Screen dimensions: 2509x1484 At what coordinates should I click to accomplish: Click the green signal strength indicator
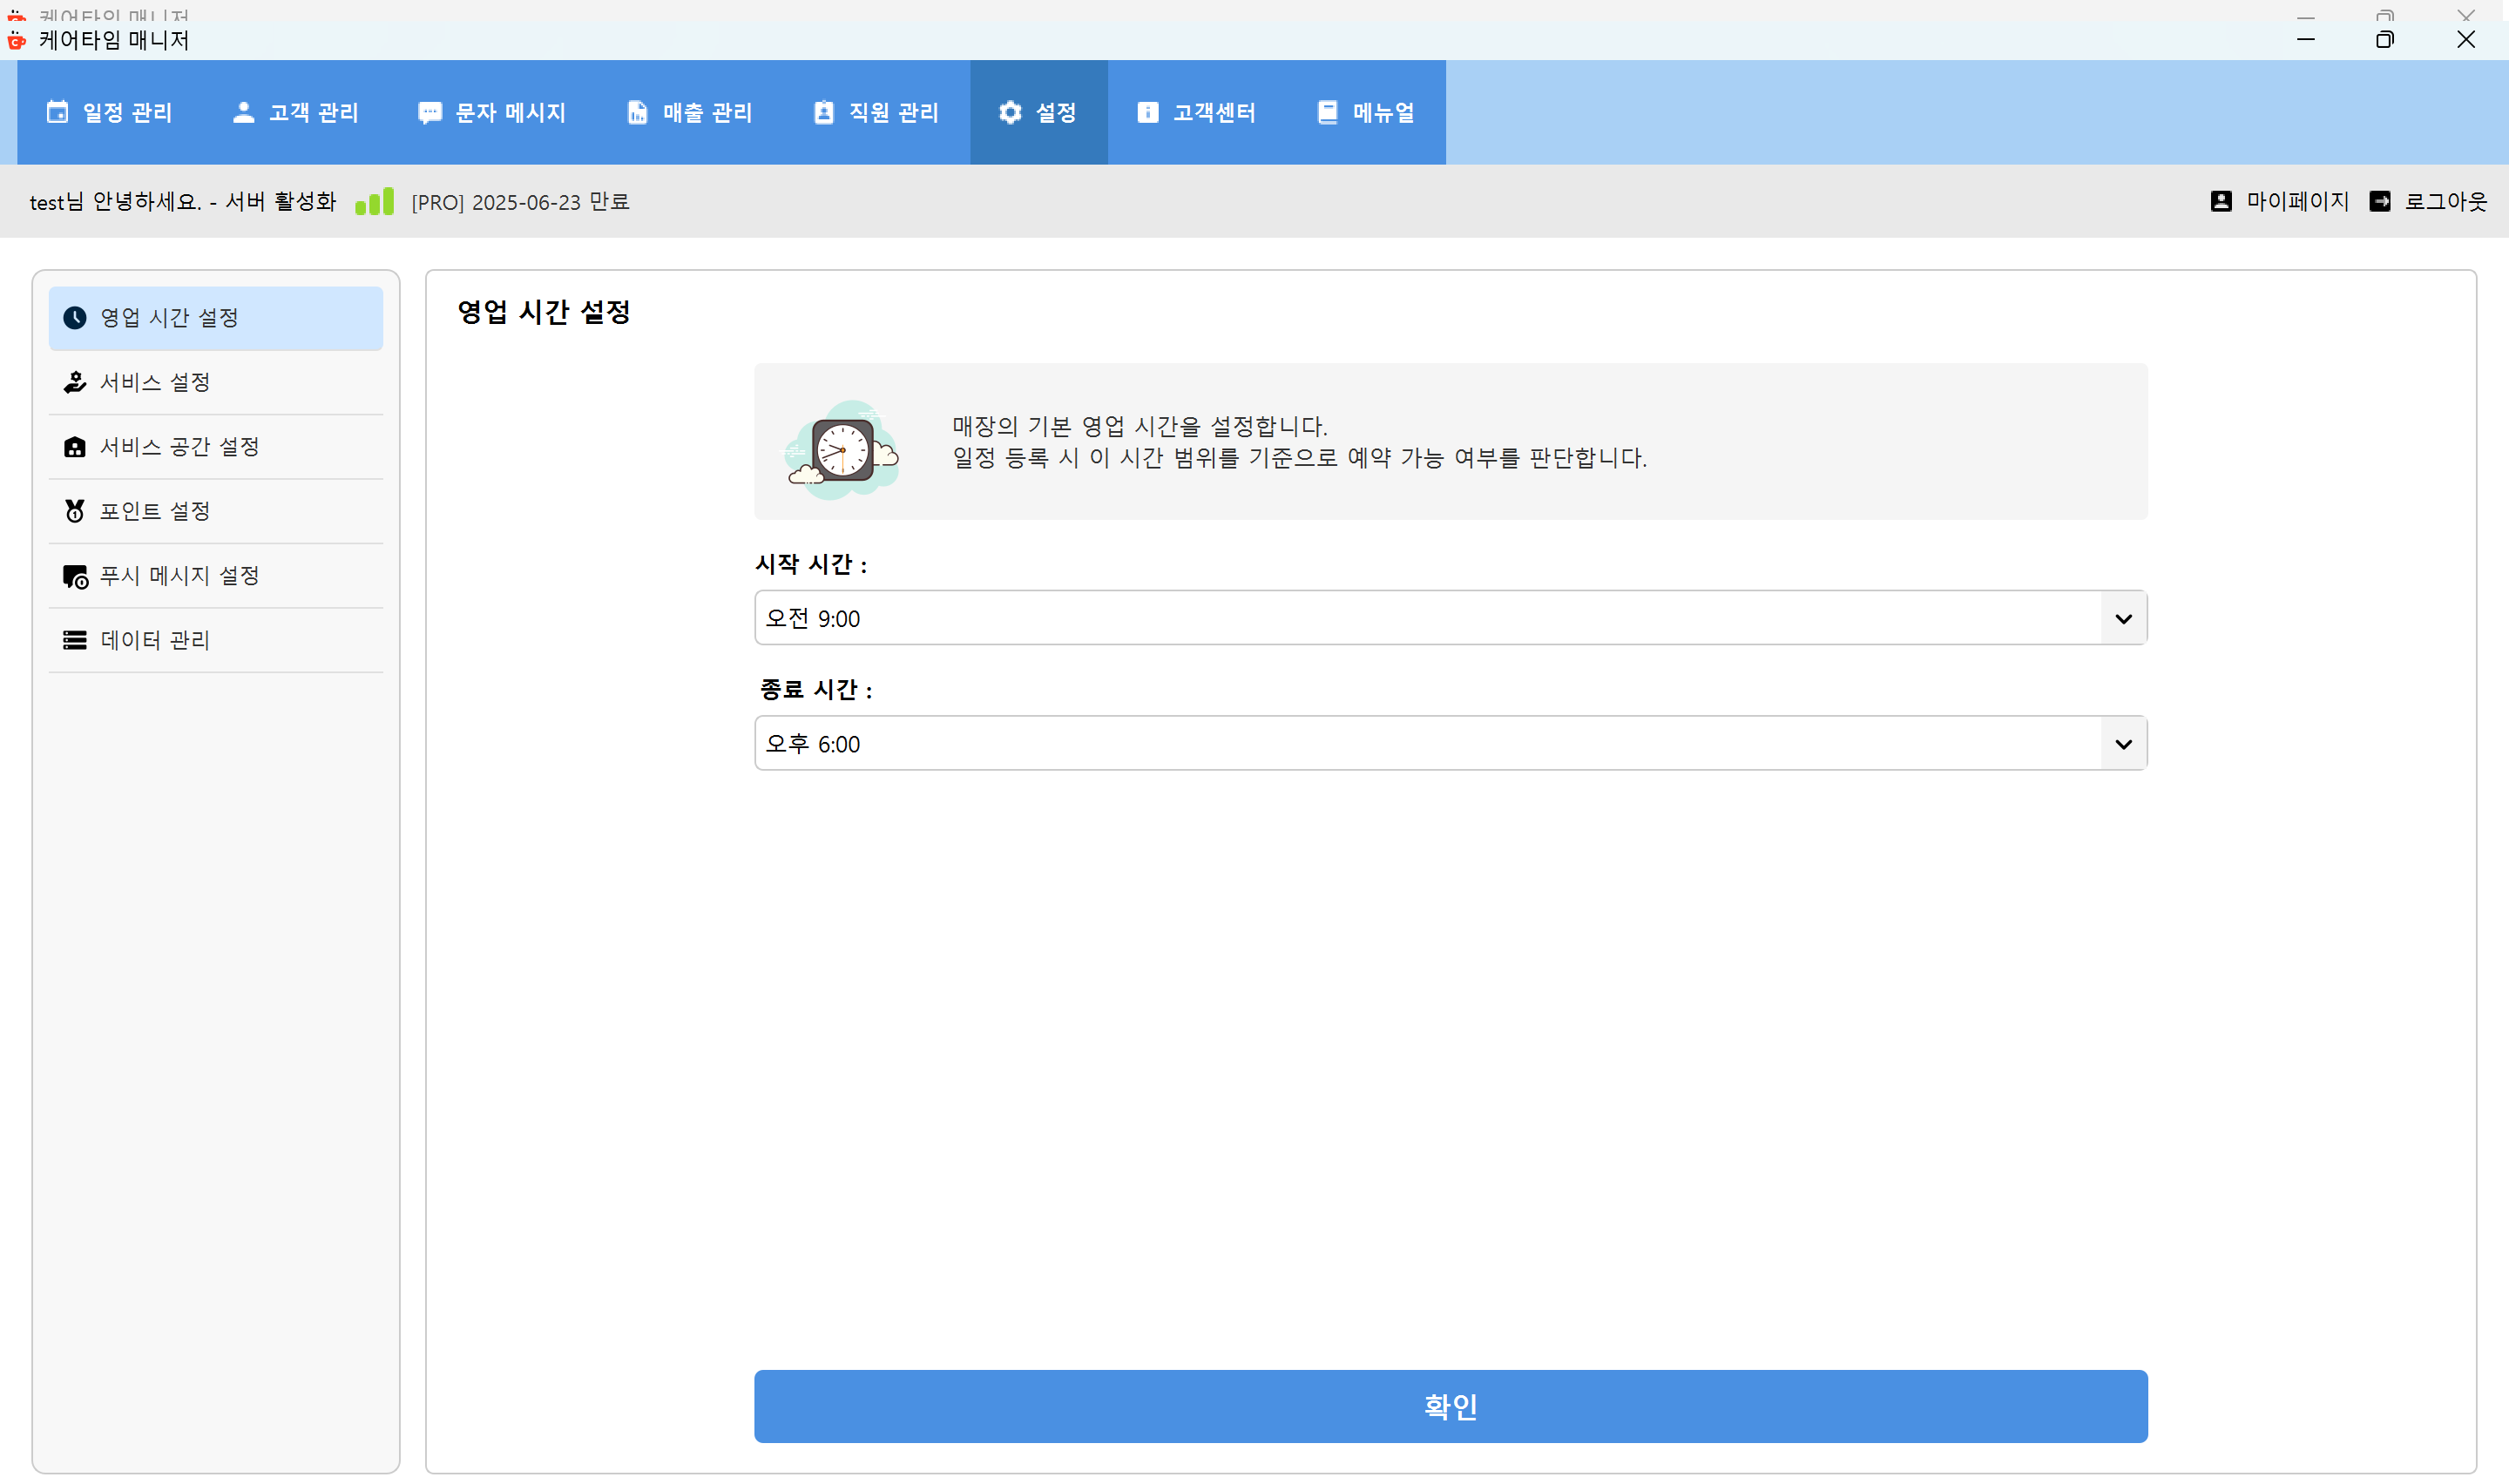(x=374, y=200)
